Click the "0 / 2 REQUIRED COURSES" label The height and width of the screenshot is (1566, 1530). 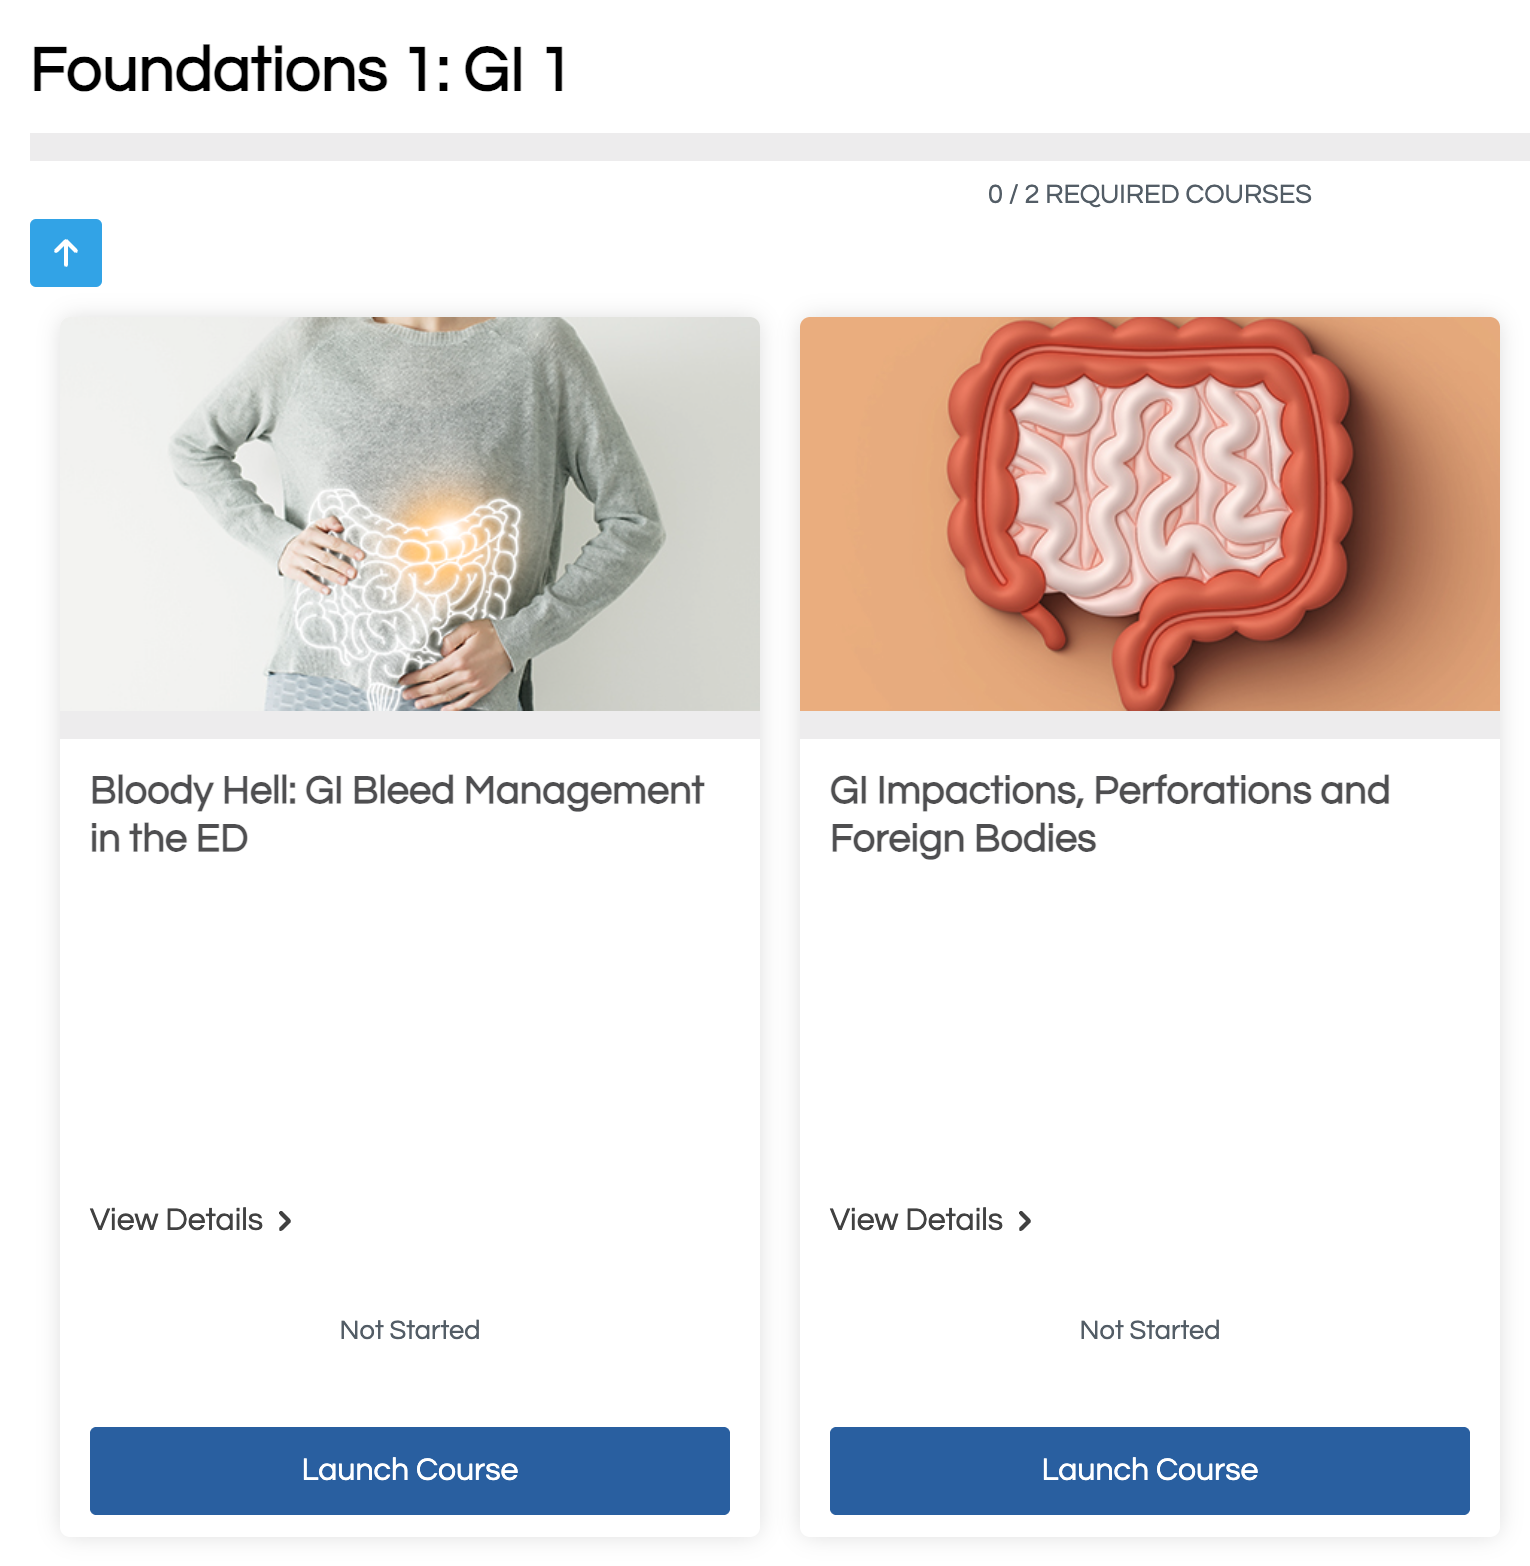click(x=1149, y=194)
